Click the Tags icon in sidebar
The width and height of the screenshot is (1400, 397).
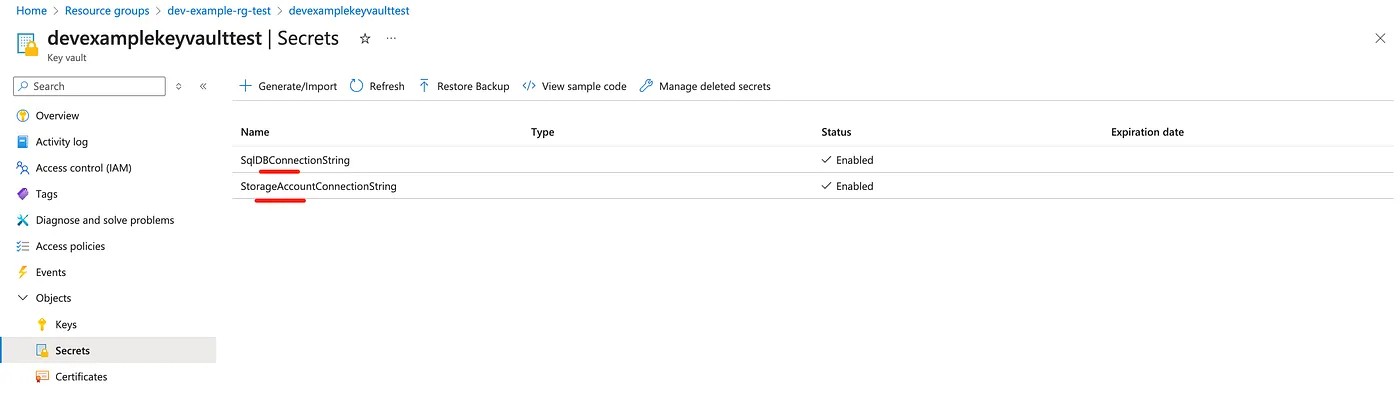tap(22, 194)
